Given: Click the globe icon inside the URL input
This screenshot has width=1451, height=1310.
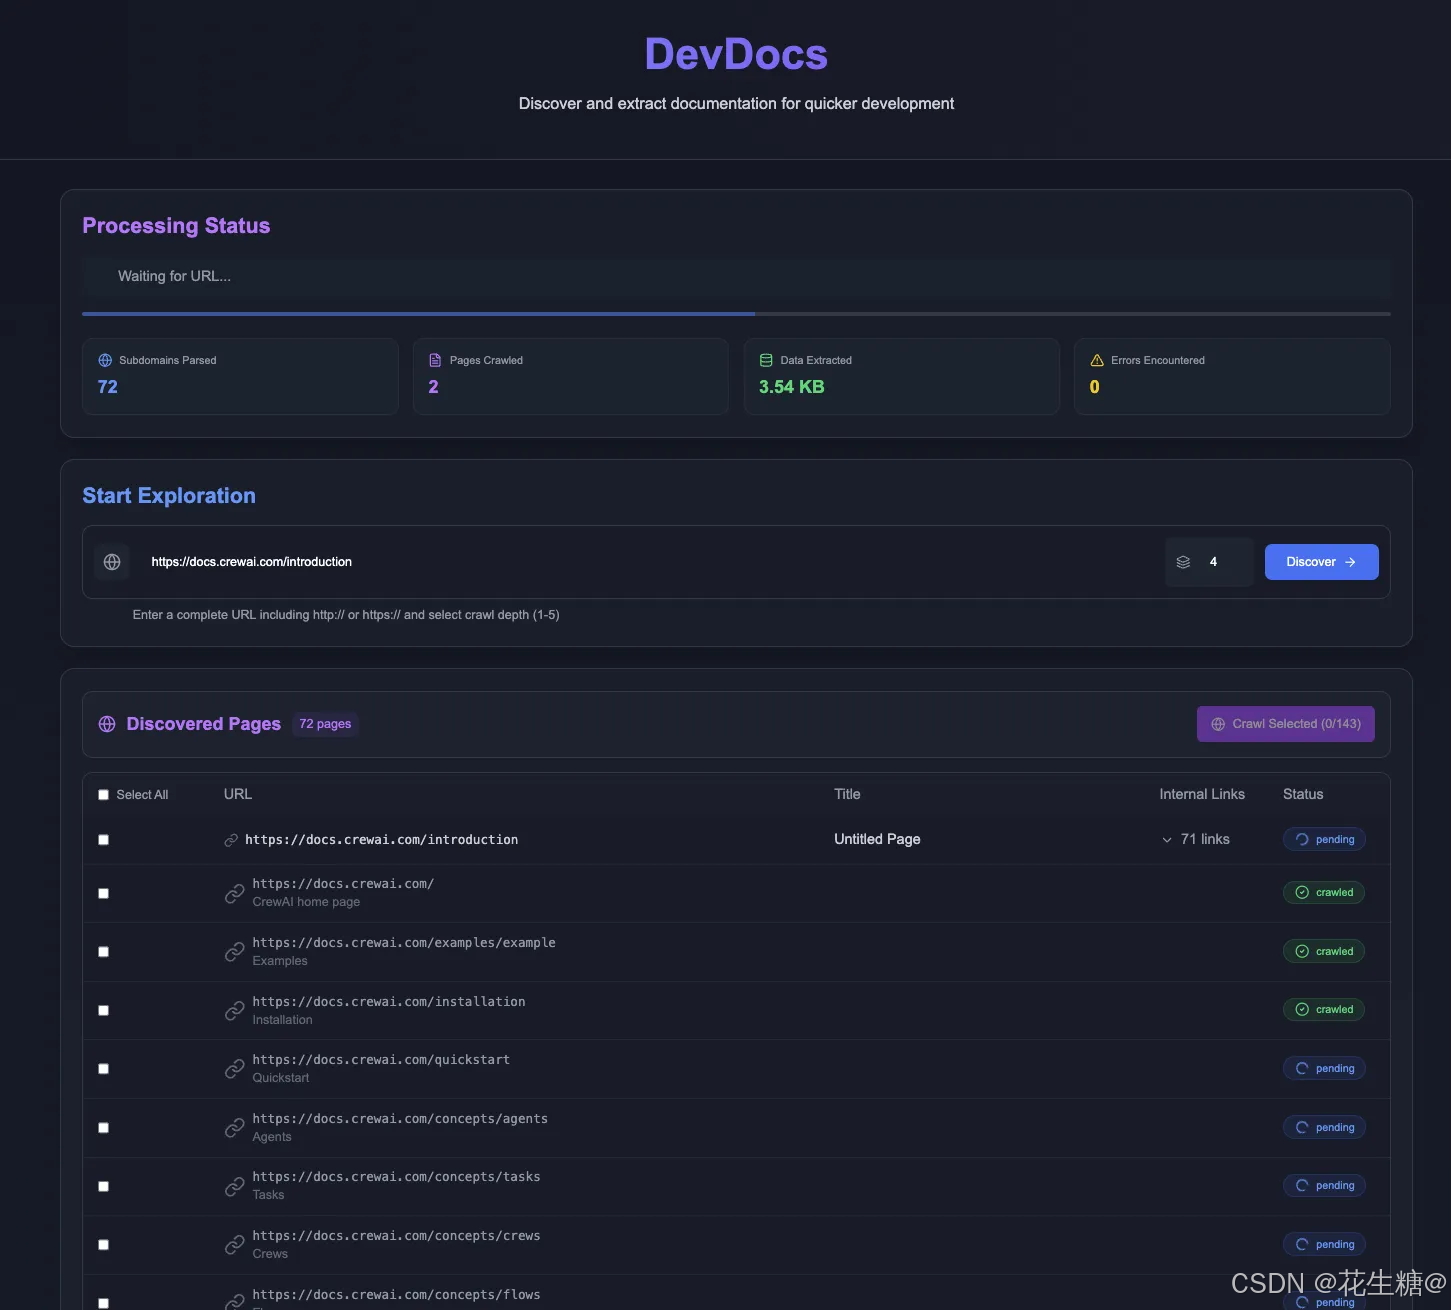Looking at the screenshot, I should [112, 561].
